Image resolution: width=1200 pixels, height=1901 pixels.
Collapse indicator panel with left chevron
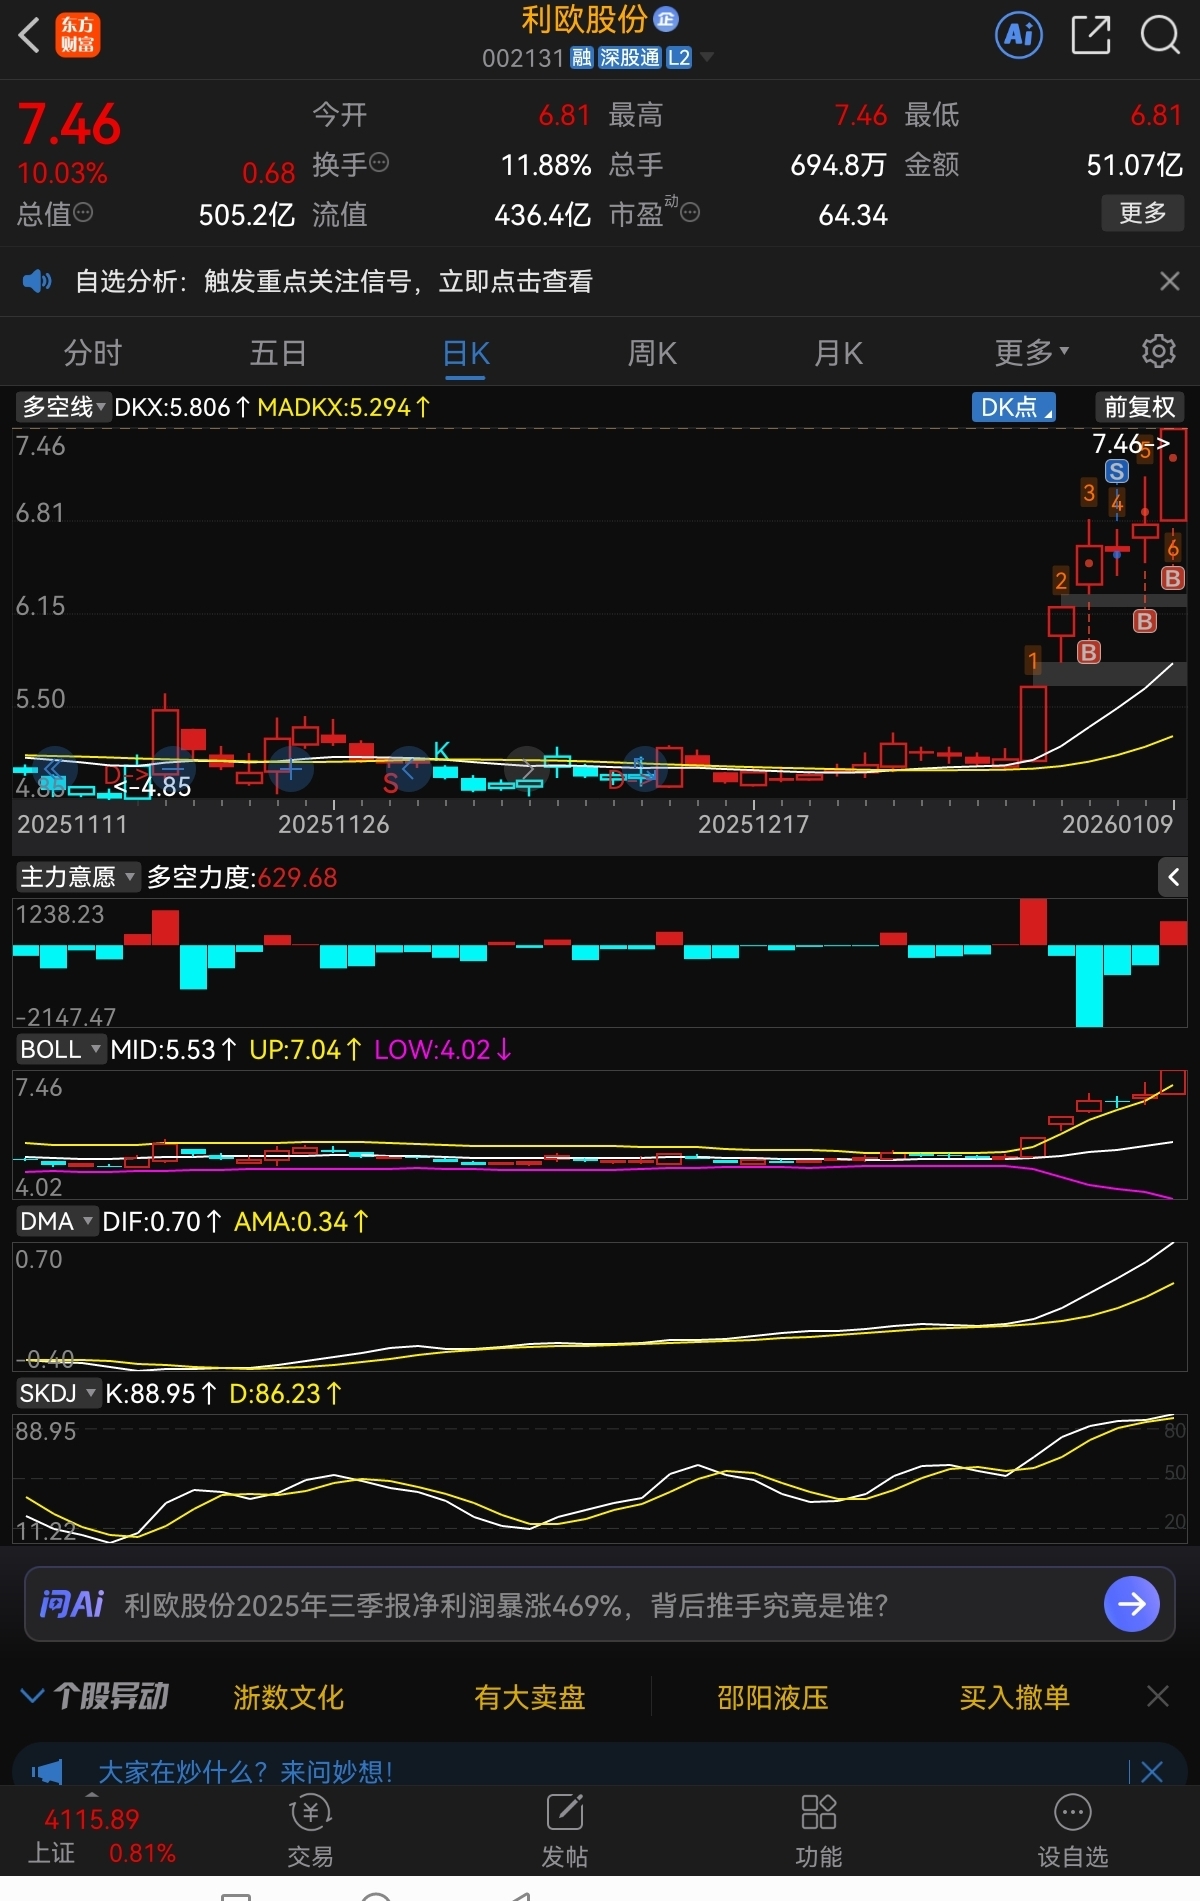(1173, 878)
